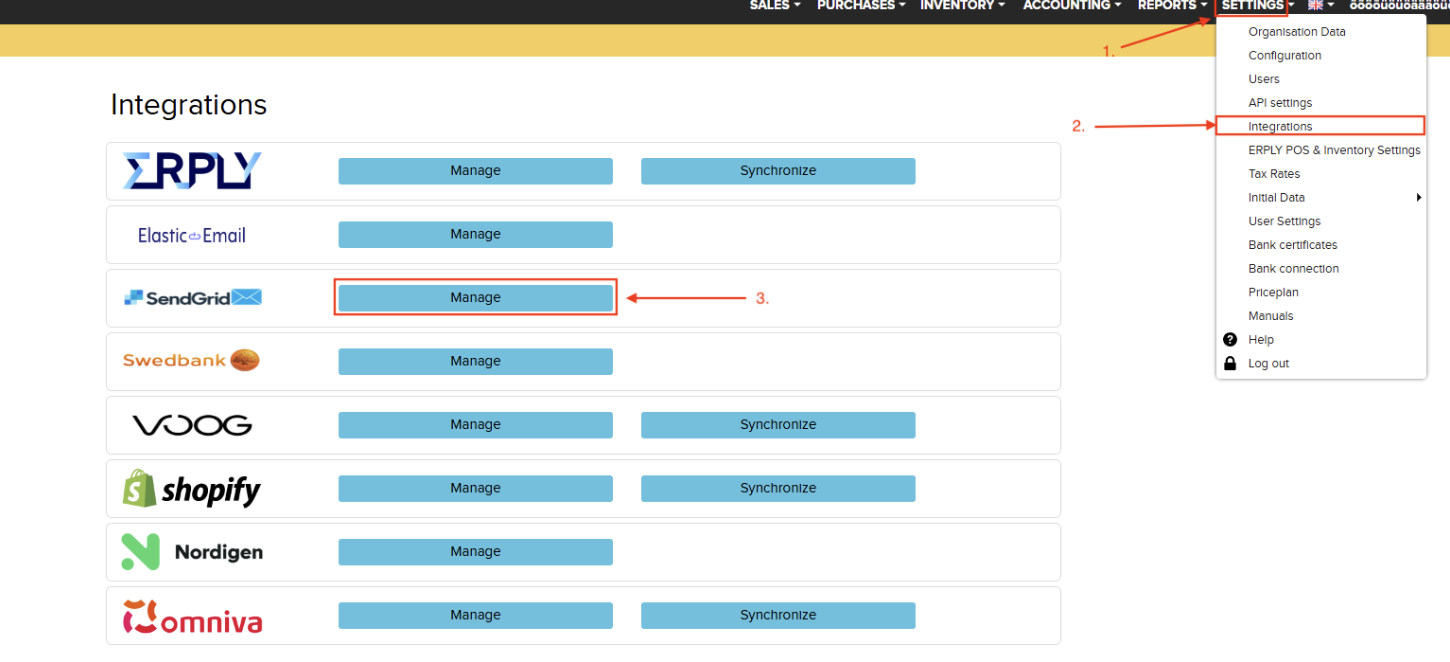
Task: Click Manage button for Swedbank
Action: pos(475,361)
